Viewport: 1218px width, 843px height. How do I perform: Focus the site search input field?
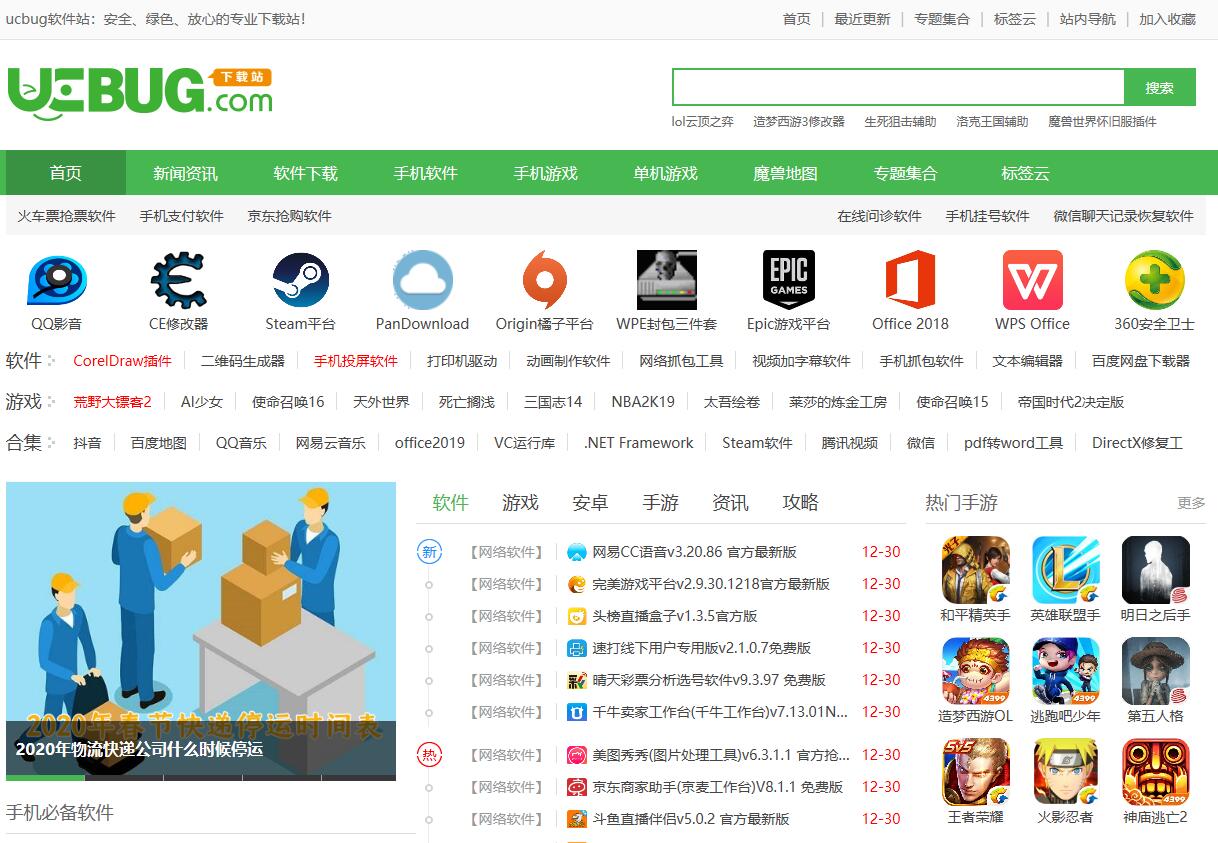(899, 87)
